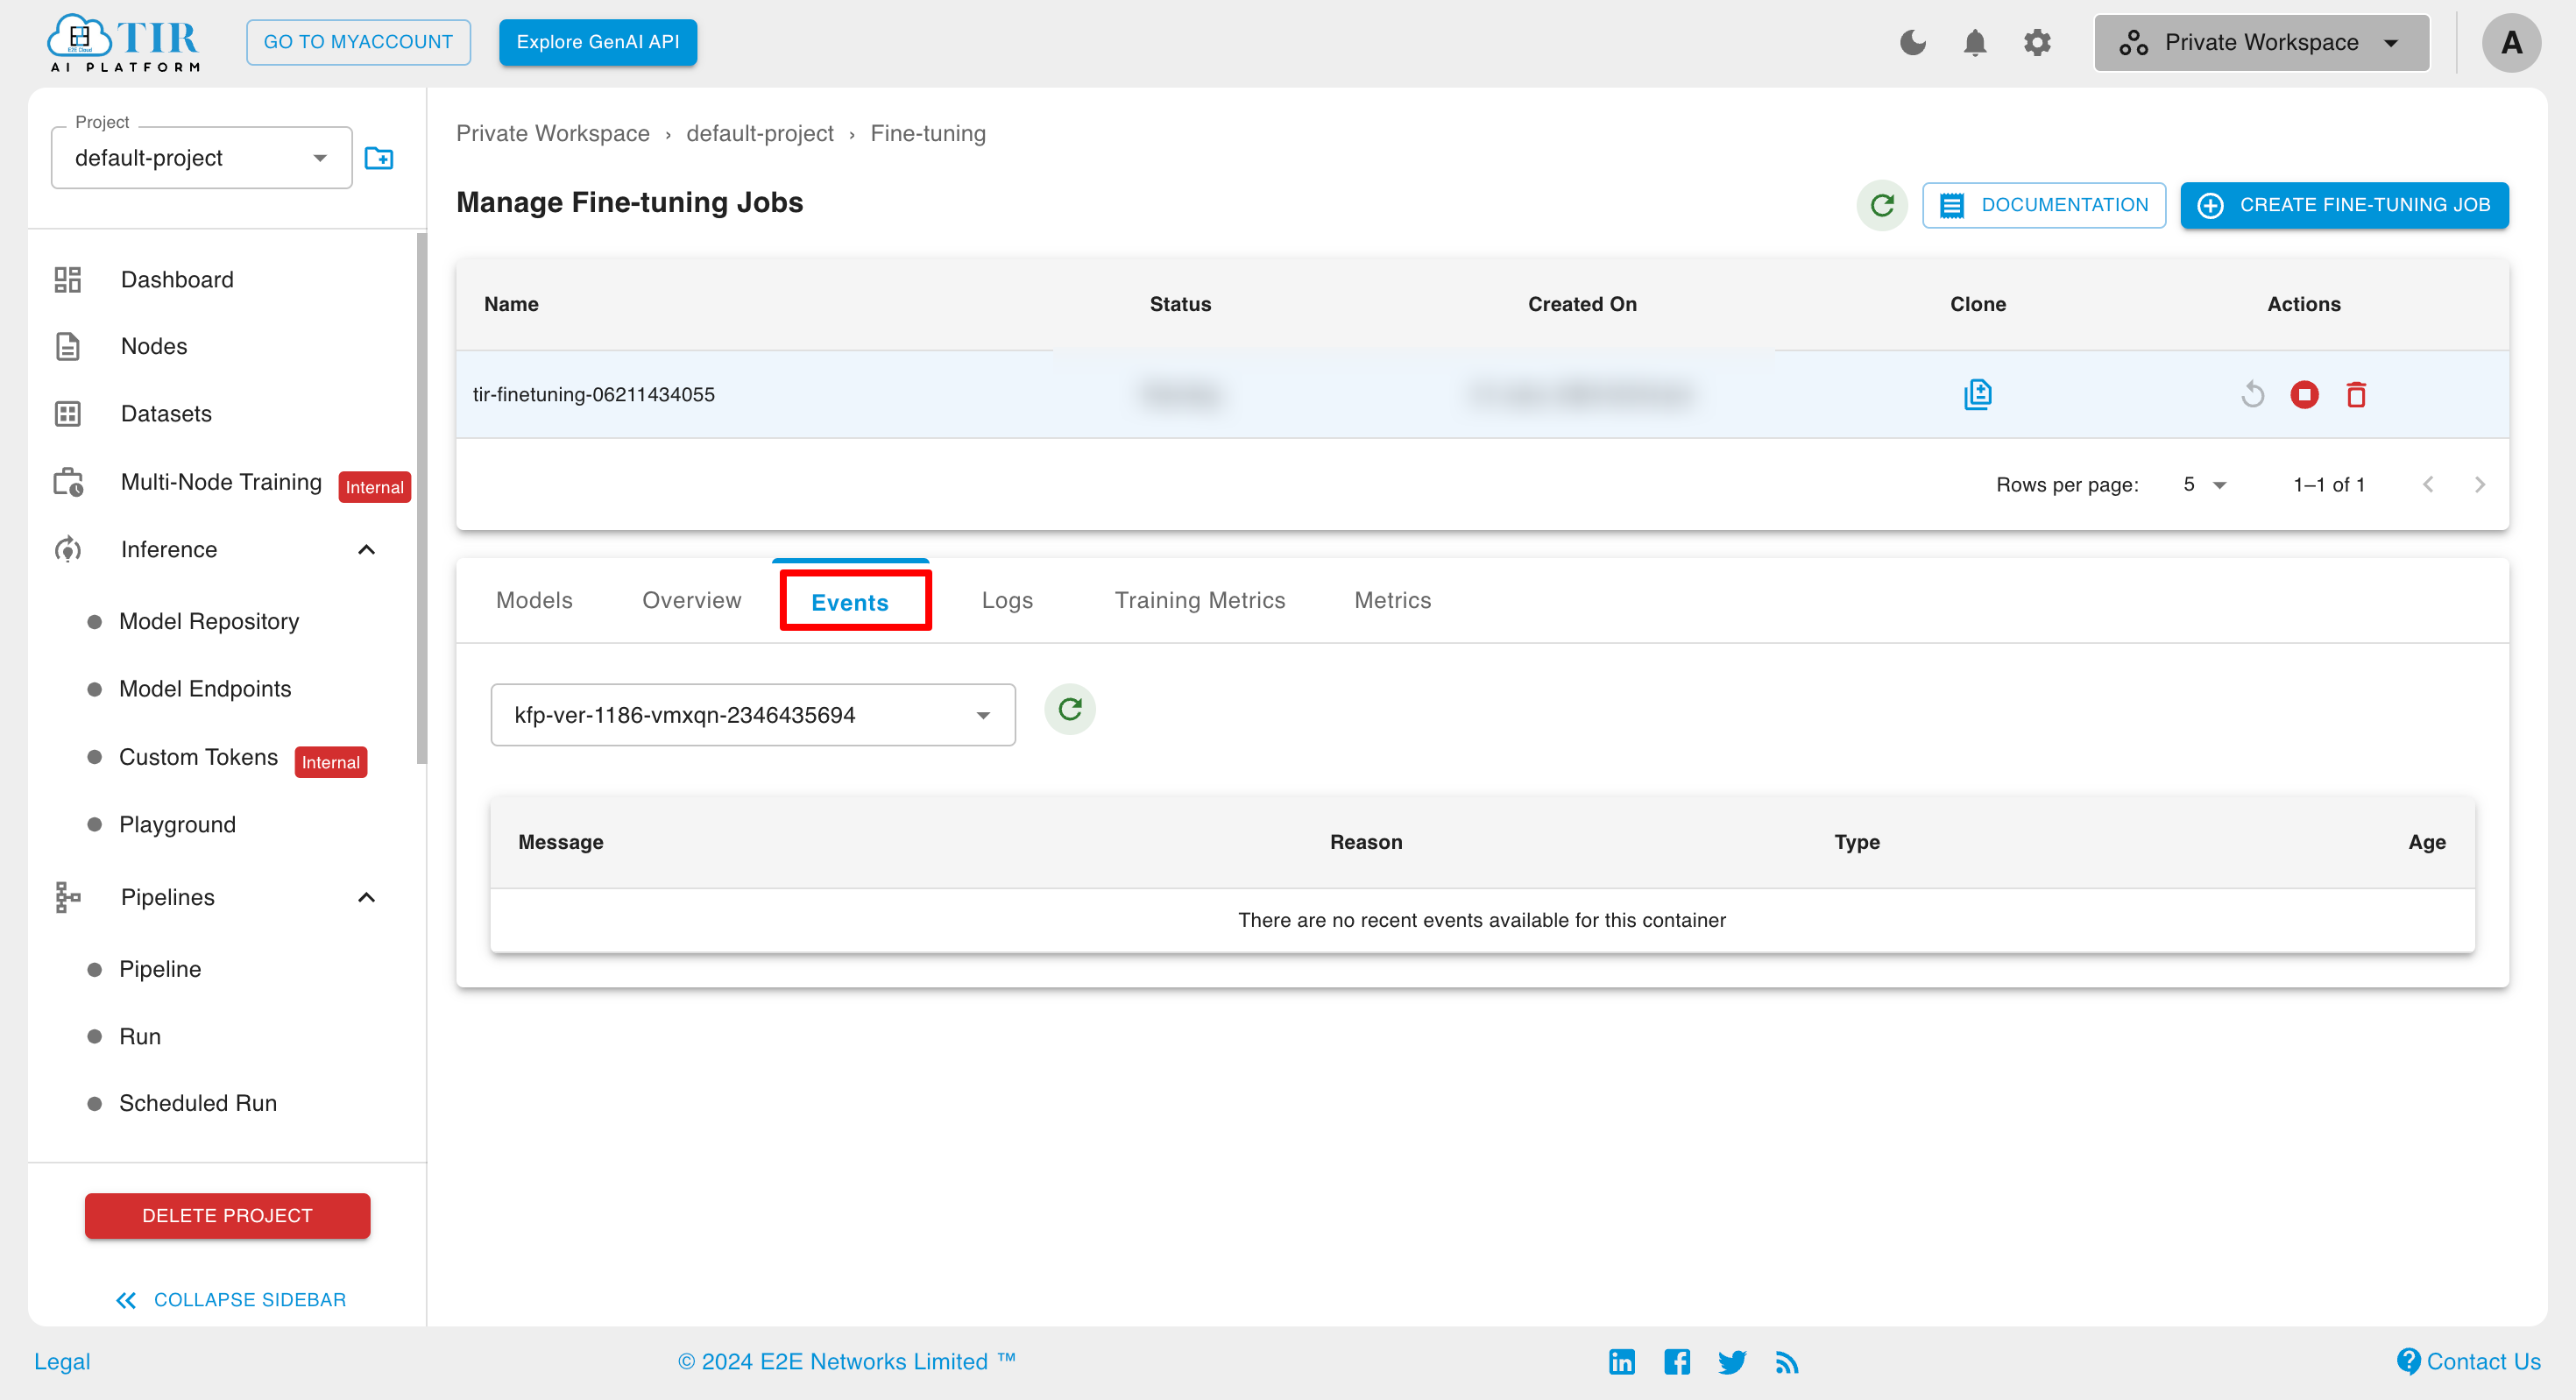Collapse the Inference section chevron
2576x1400 pixels.
point(367,549)
